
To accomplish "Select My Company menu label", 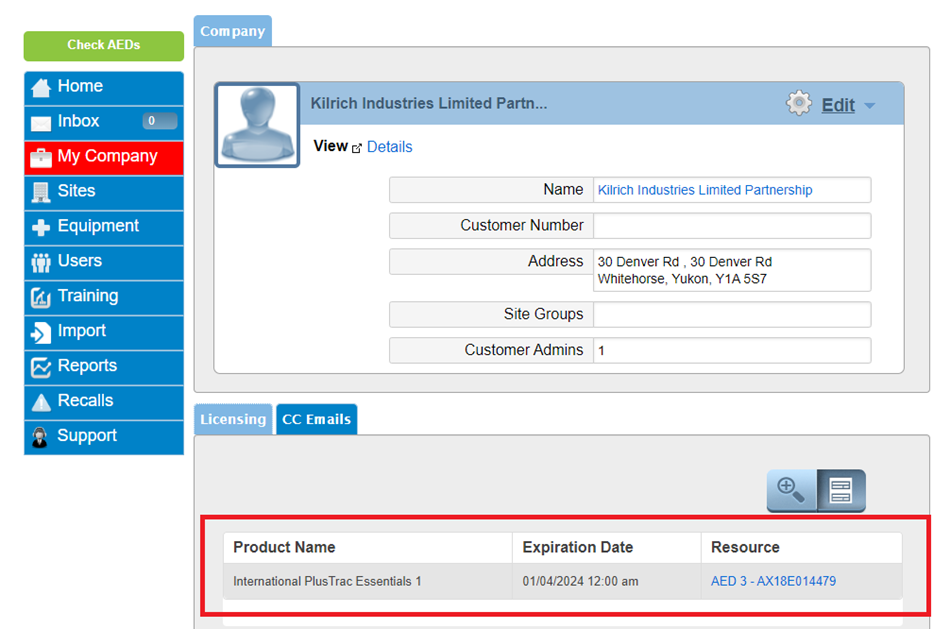I will point(107,156).
